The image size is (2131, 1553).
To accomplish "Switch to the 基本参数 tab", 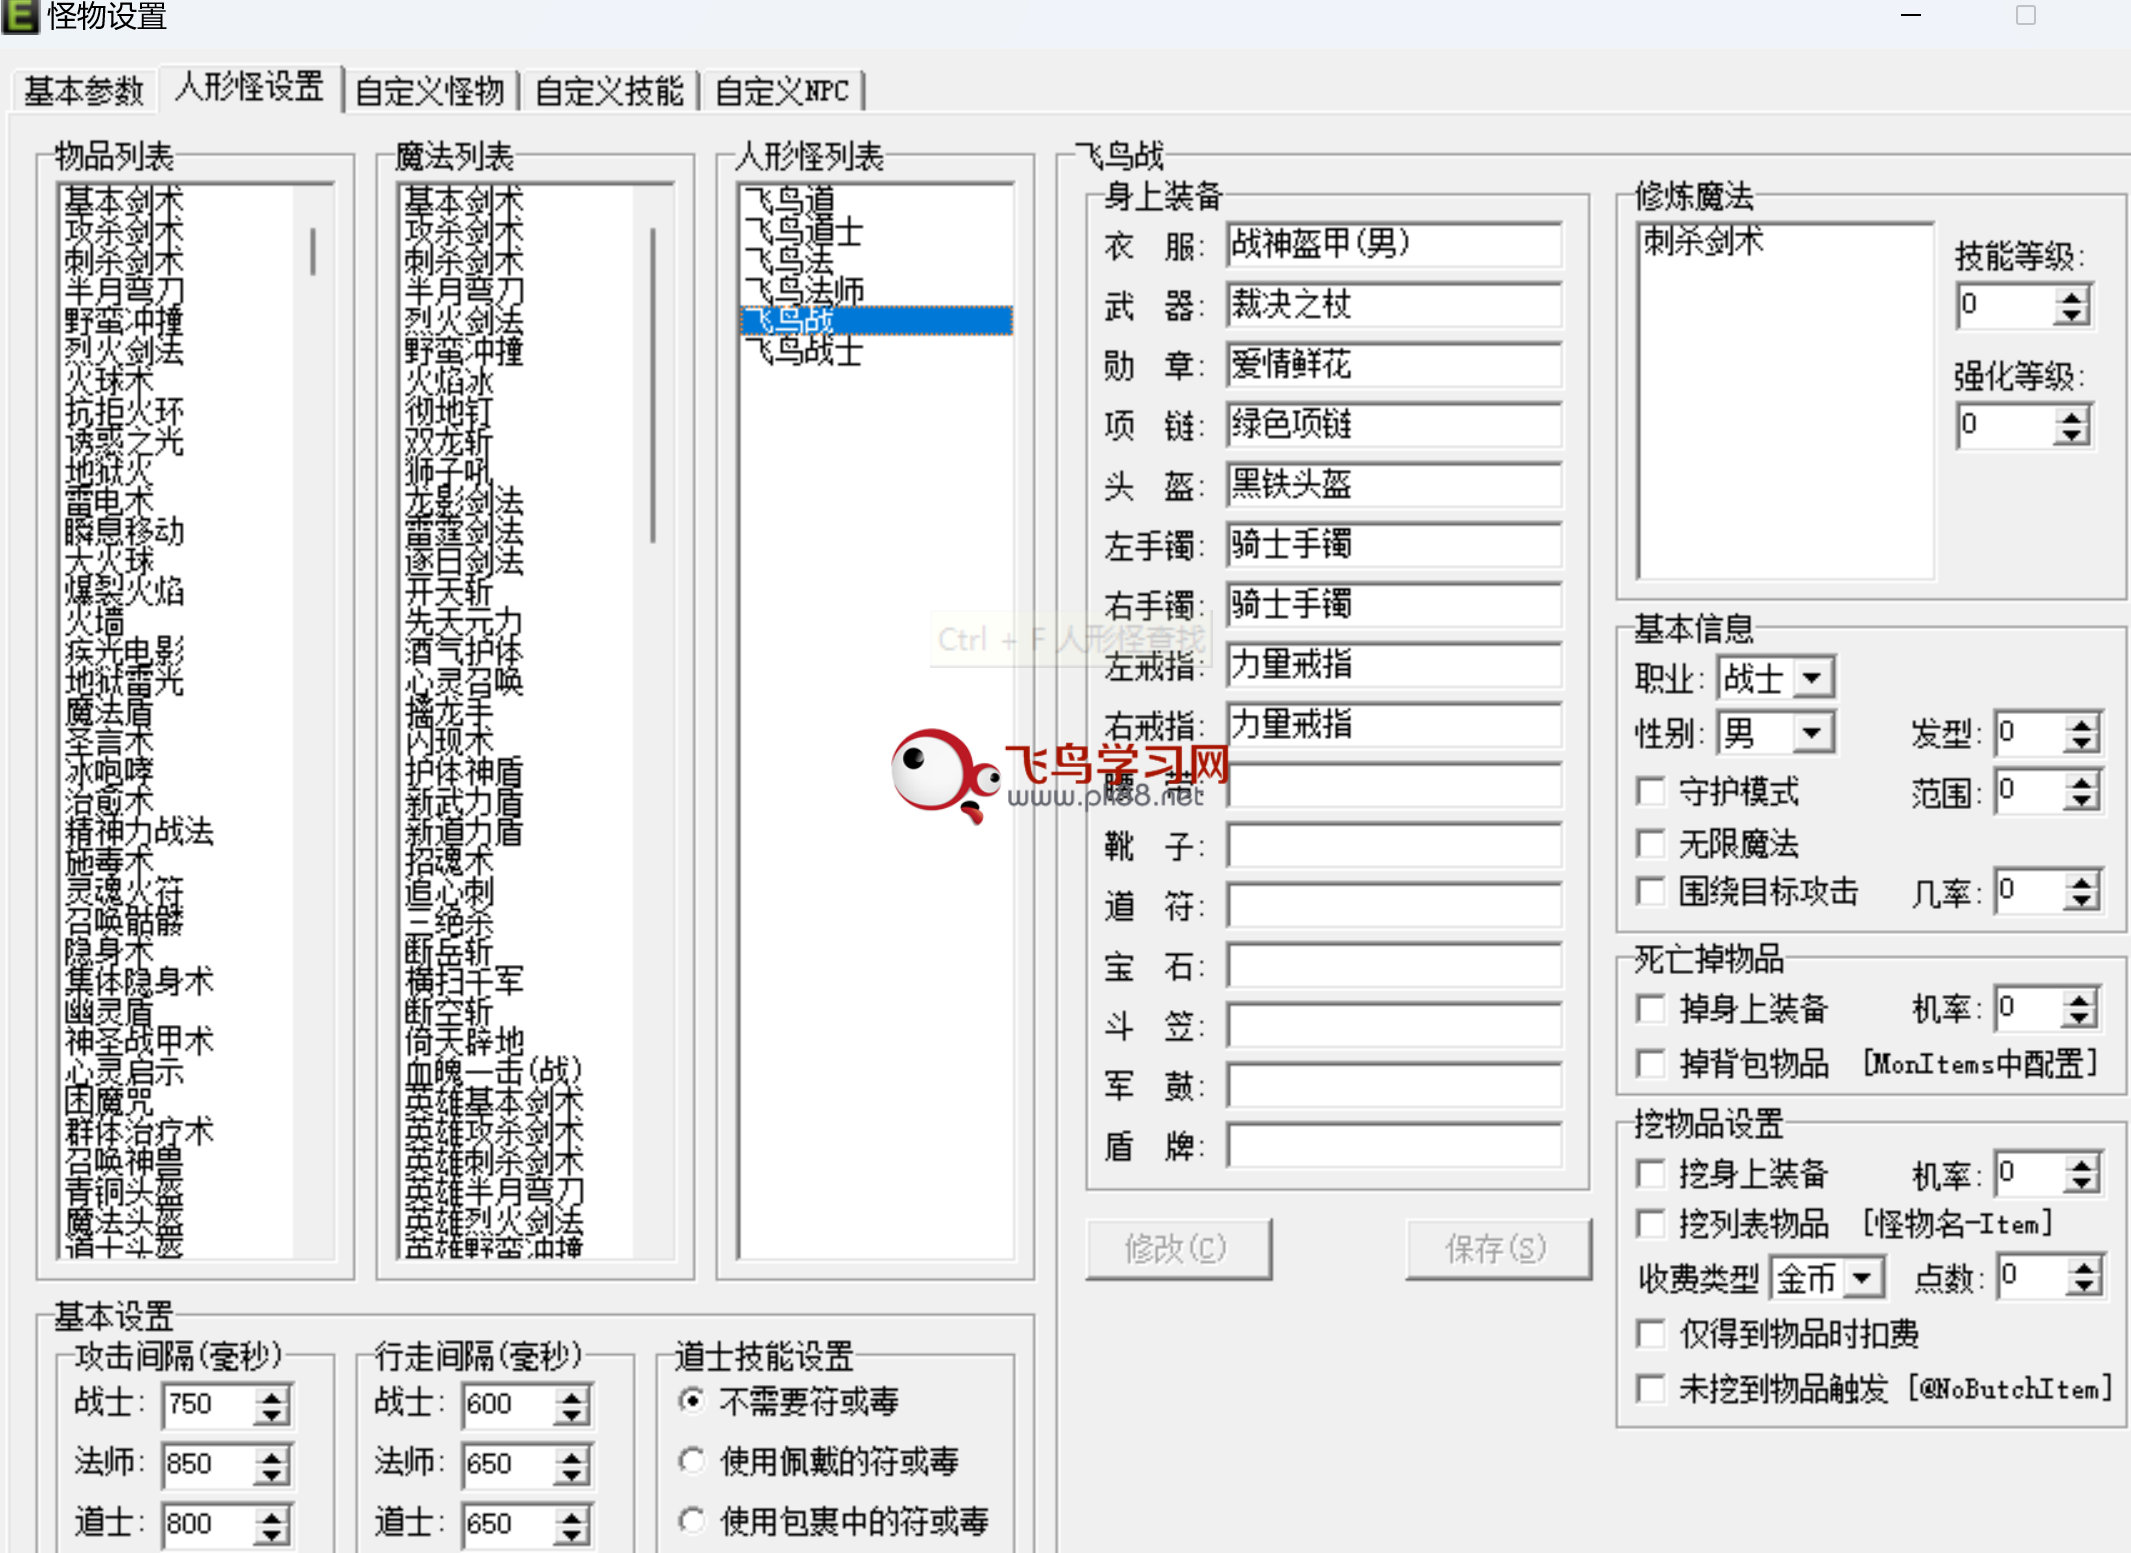I will click(84, 91).
